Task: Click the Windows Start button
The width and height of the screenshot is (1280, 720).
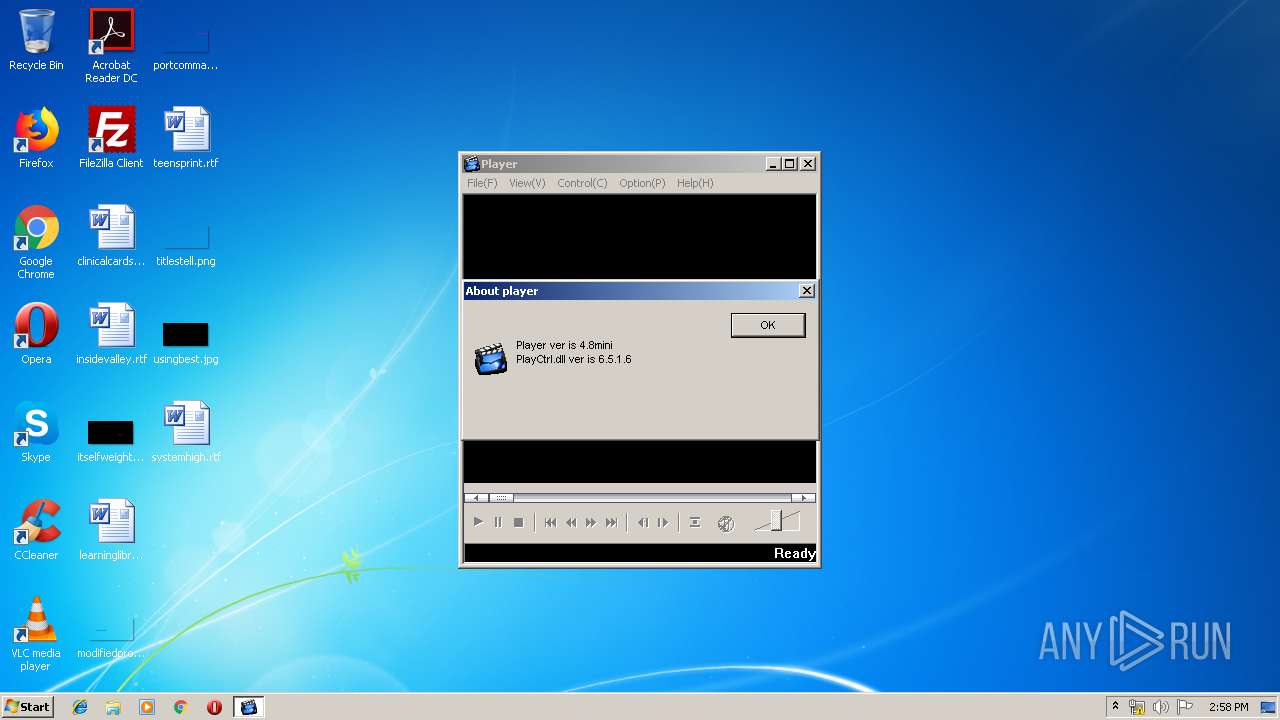Action: 28,706
